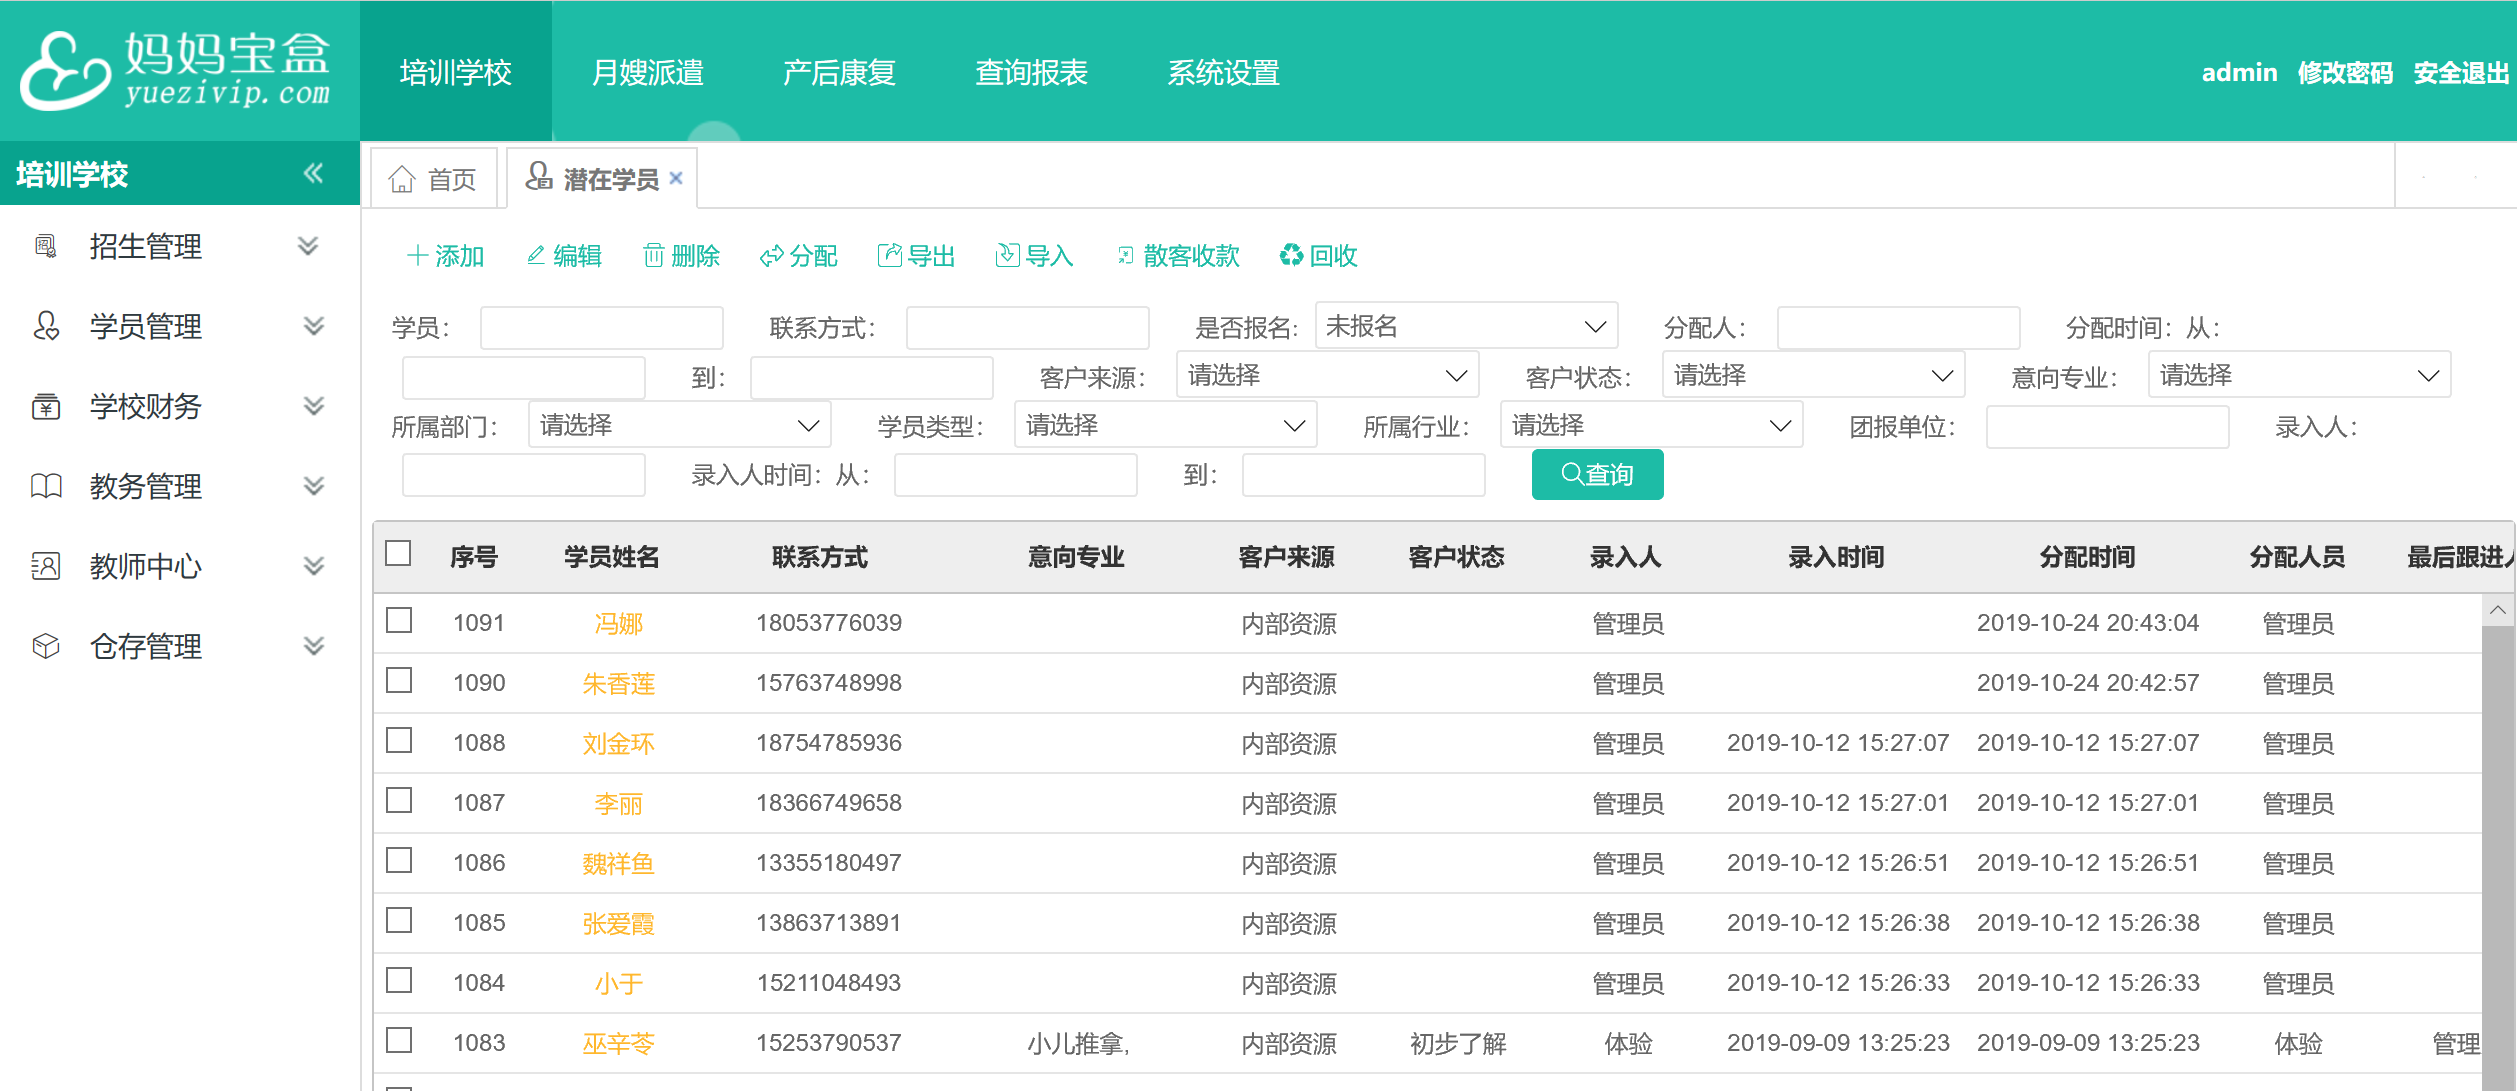Open student 巫辛苓 name link
Image resolution: width=2517 pixels, height=1091 pixels.
pyautogui.click(x=618, y=1043)
